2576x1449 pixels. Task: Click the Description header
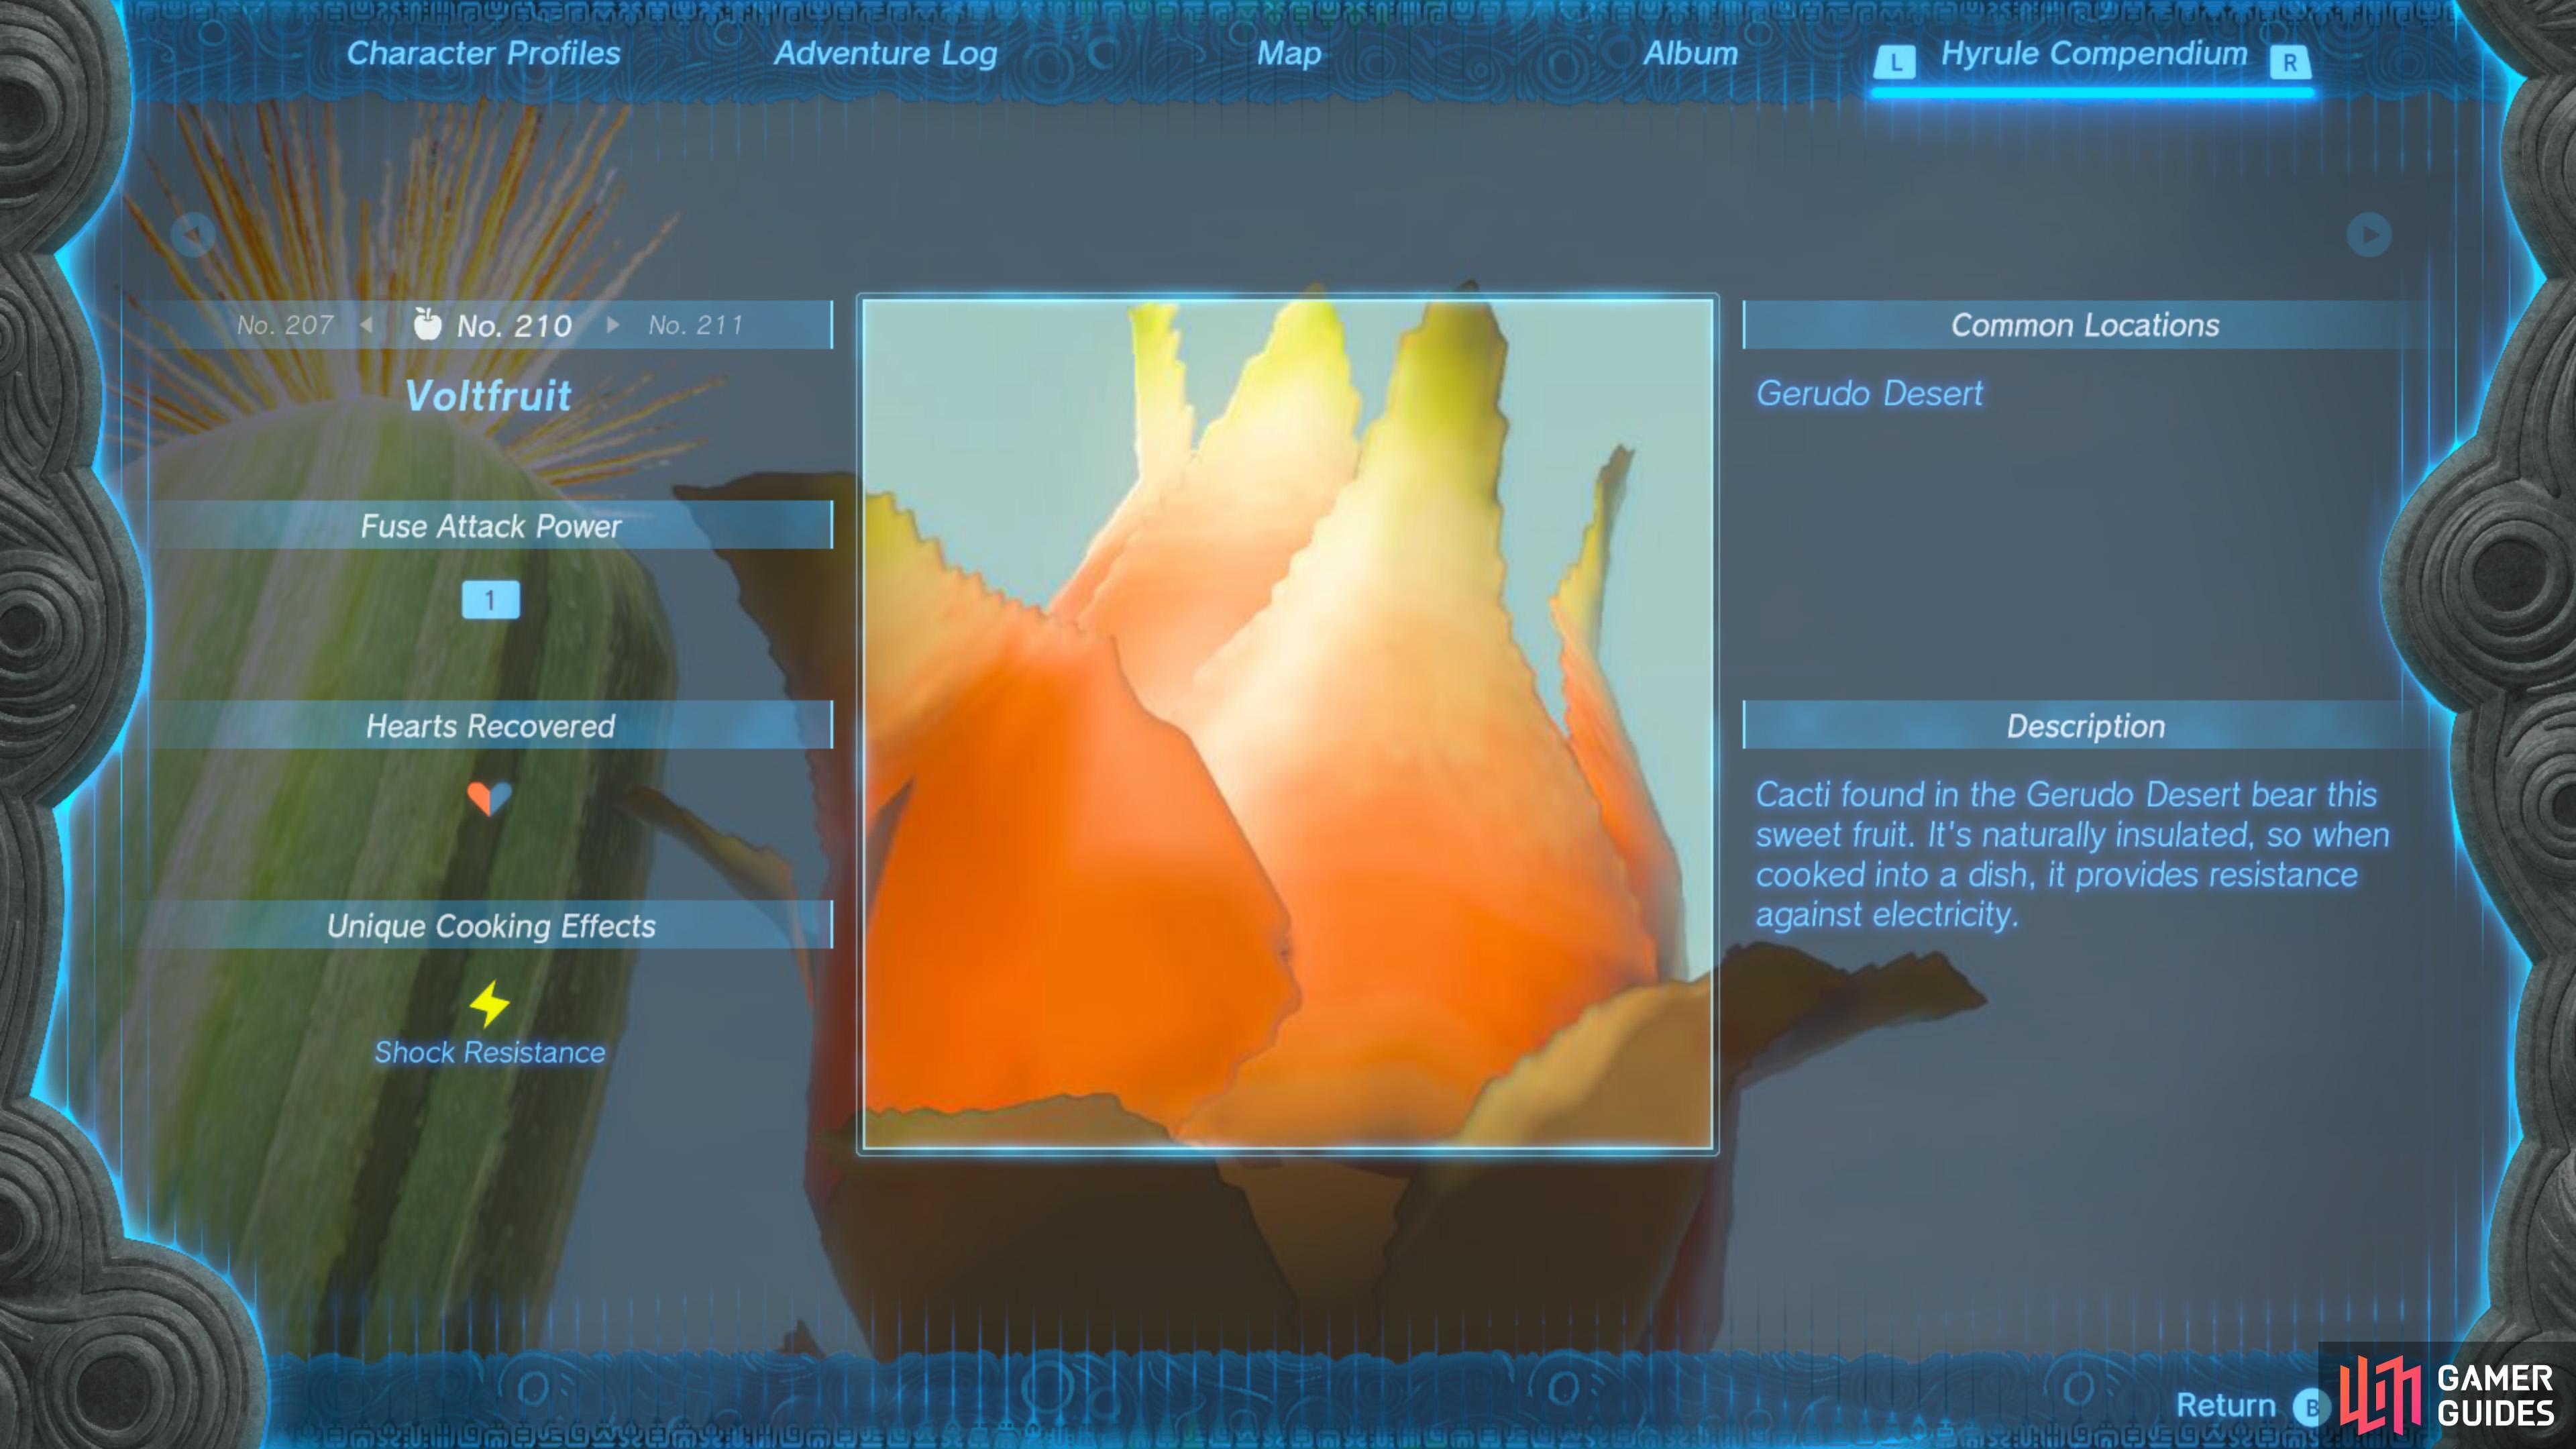2085,726
